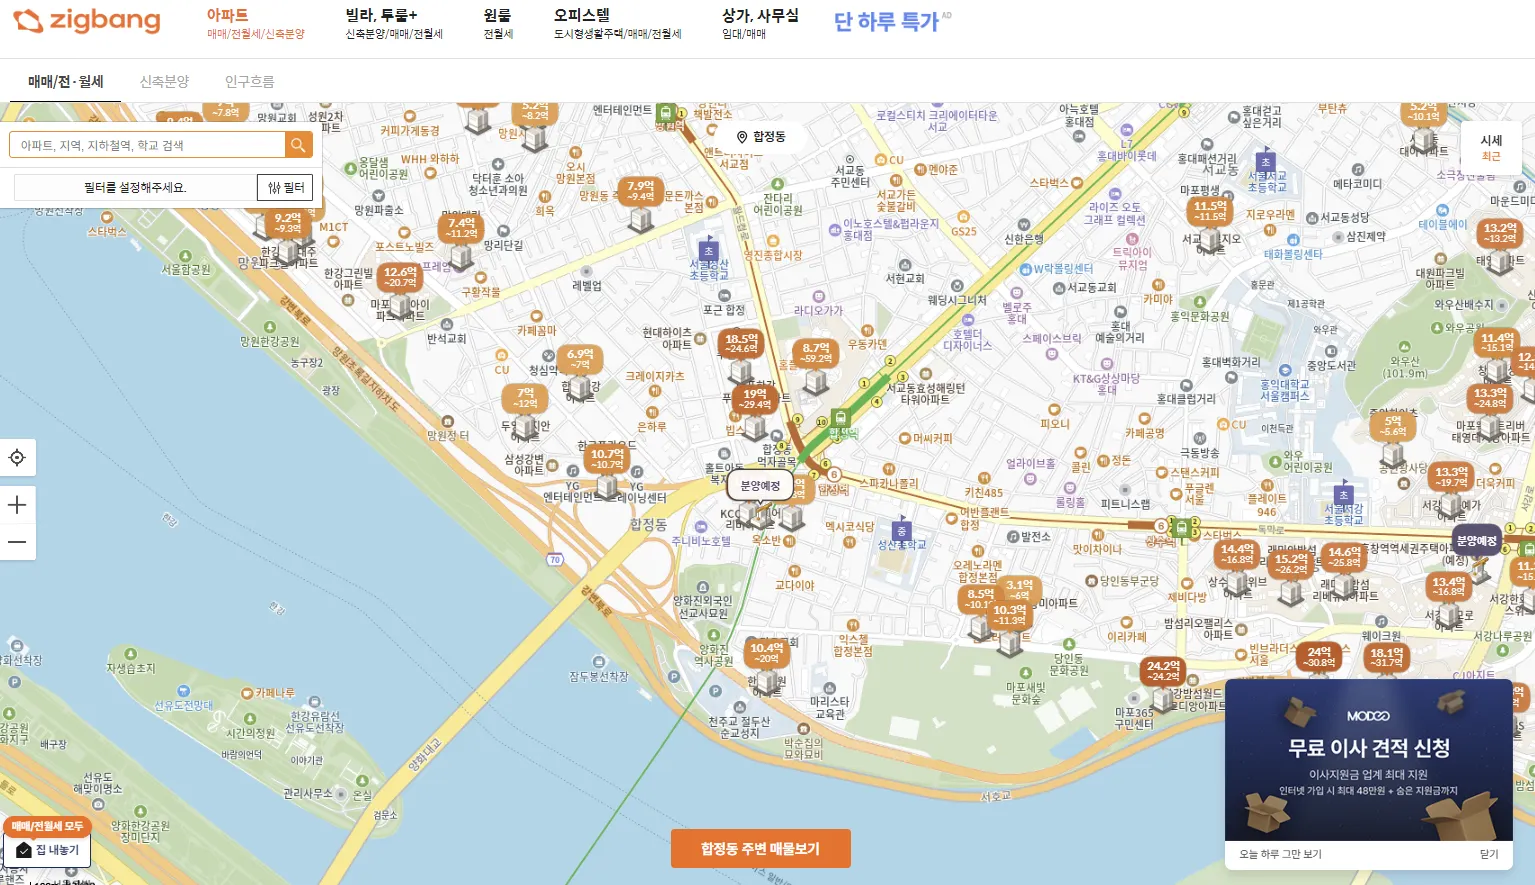The image size is (1535, 885).
Task: Click the 합정동 주변 매물보기 button
Action: pos(760,849)
